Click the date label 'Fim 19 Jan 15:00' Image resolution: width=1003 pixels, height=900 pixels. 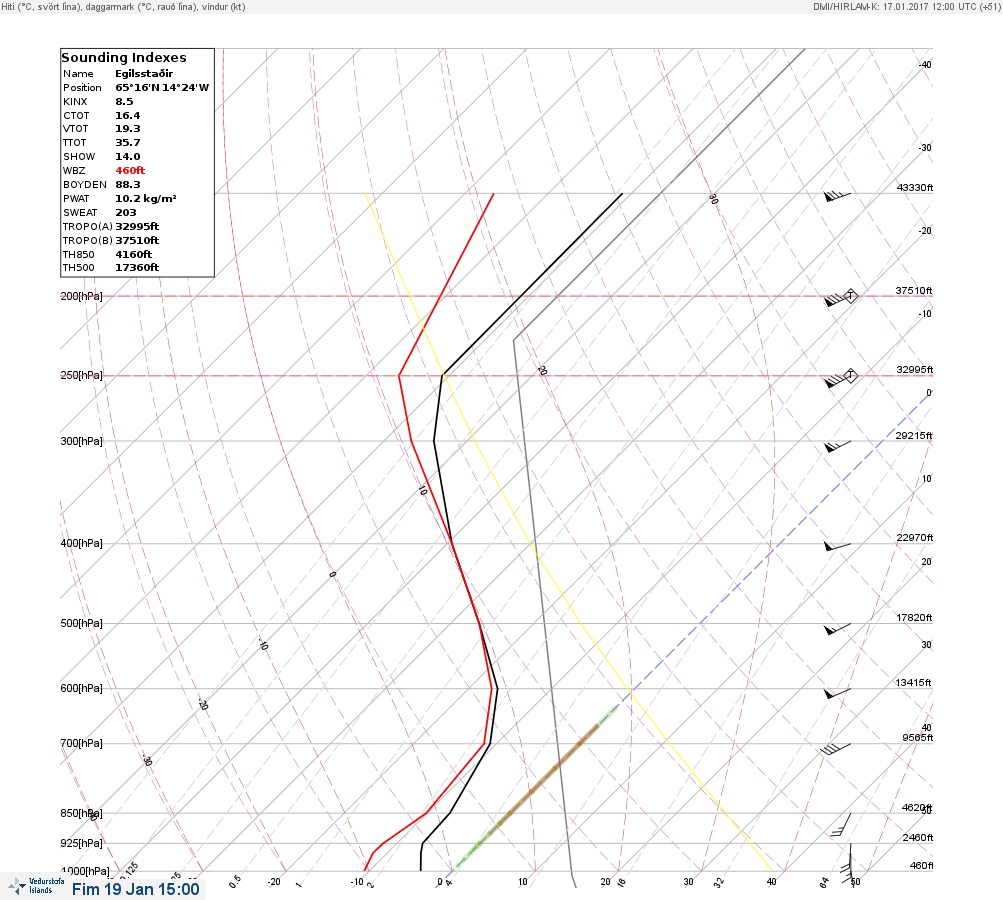coord(136,889)
